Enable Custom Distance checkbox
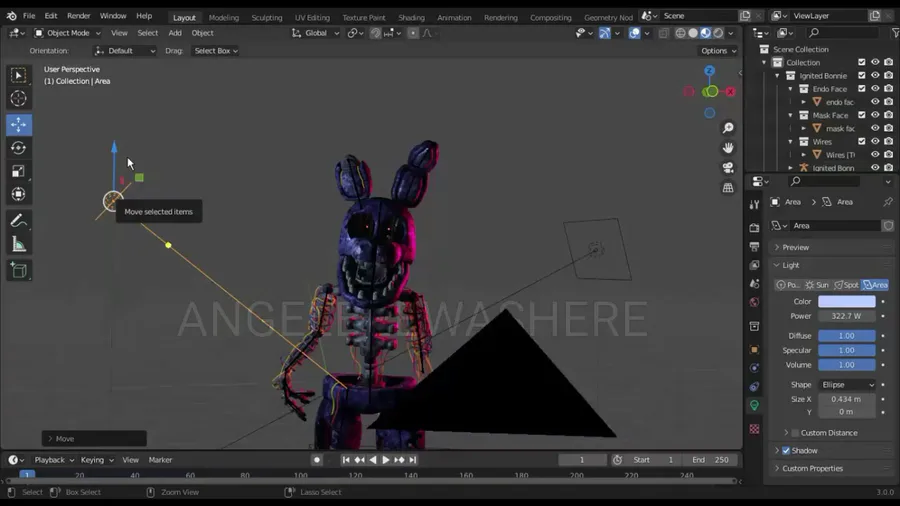Image resolution: width=900 pixels, height=506 pixels. 795,433
